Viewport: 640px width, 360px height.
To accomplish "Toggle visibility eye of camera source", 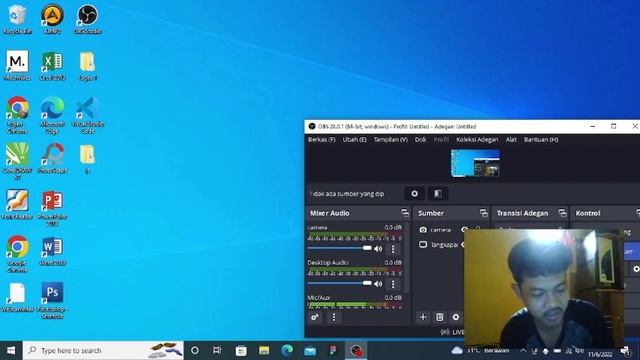I will coord(464,230).
